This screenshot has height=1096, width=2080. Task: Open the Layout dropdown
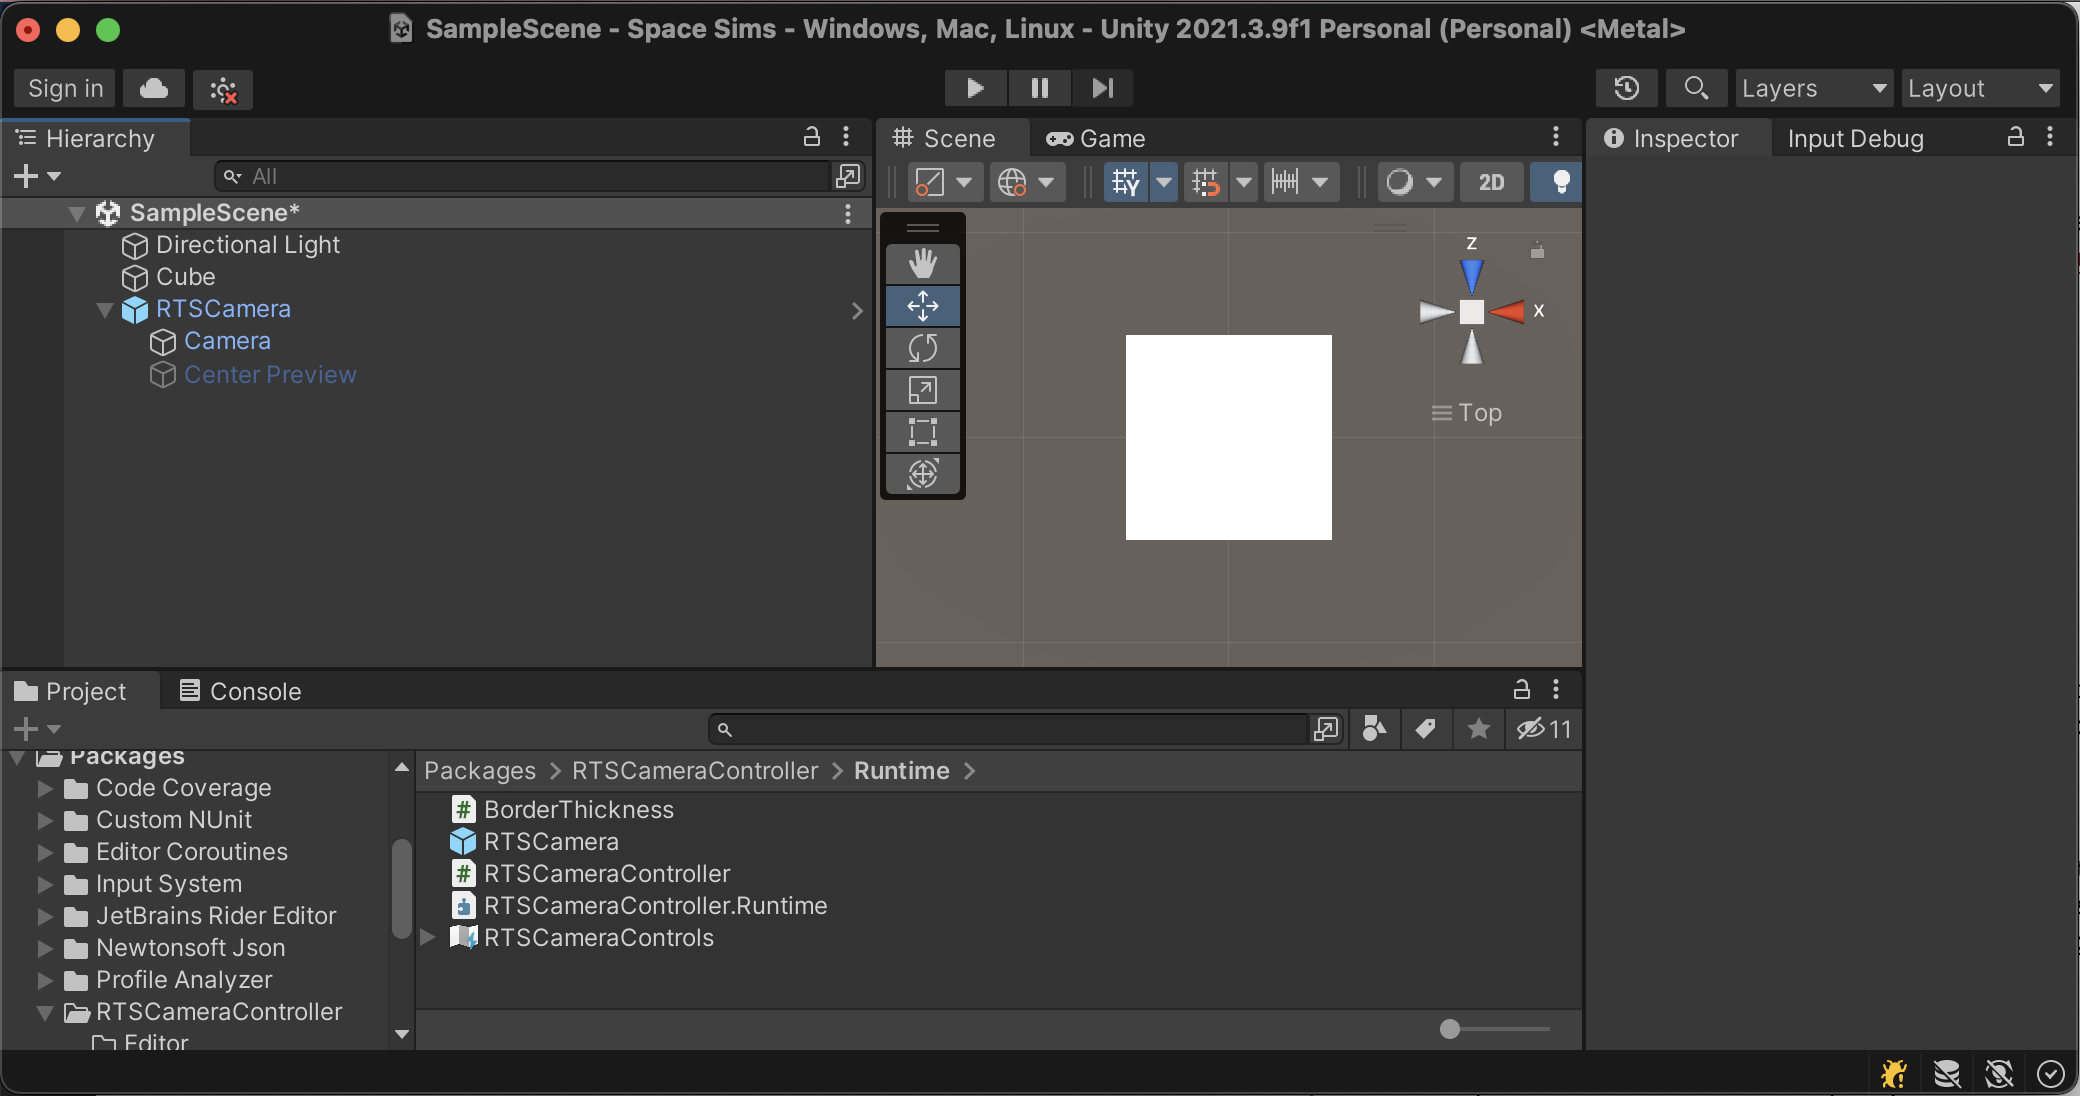1979,88
